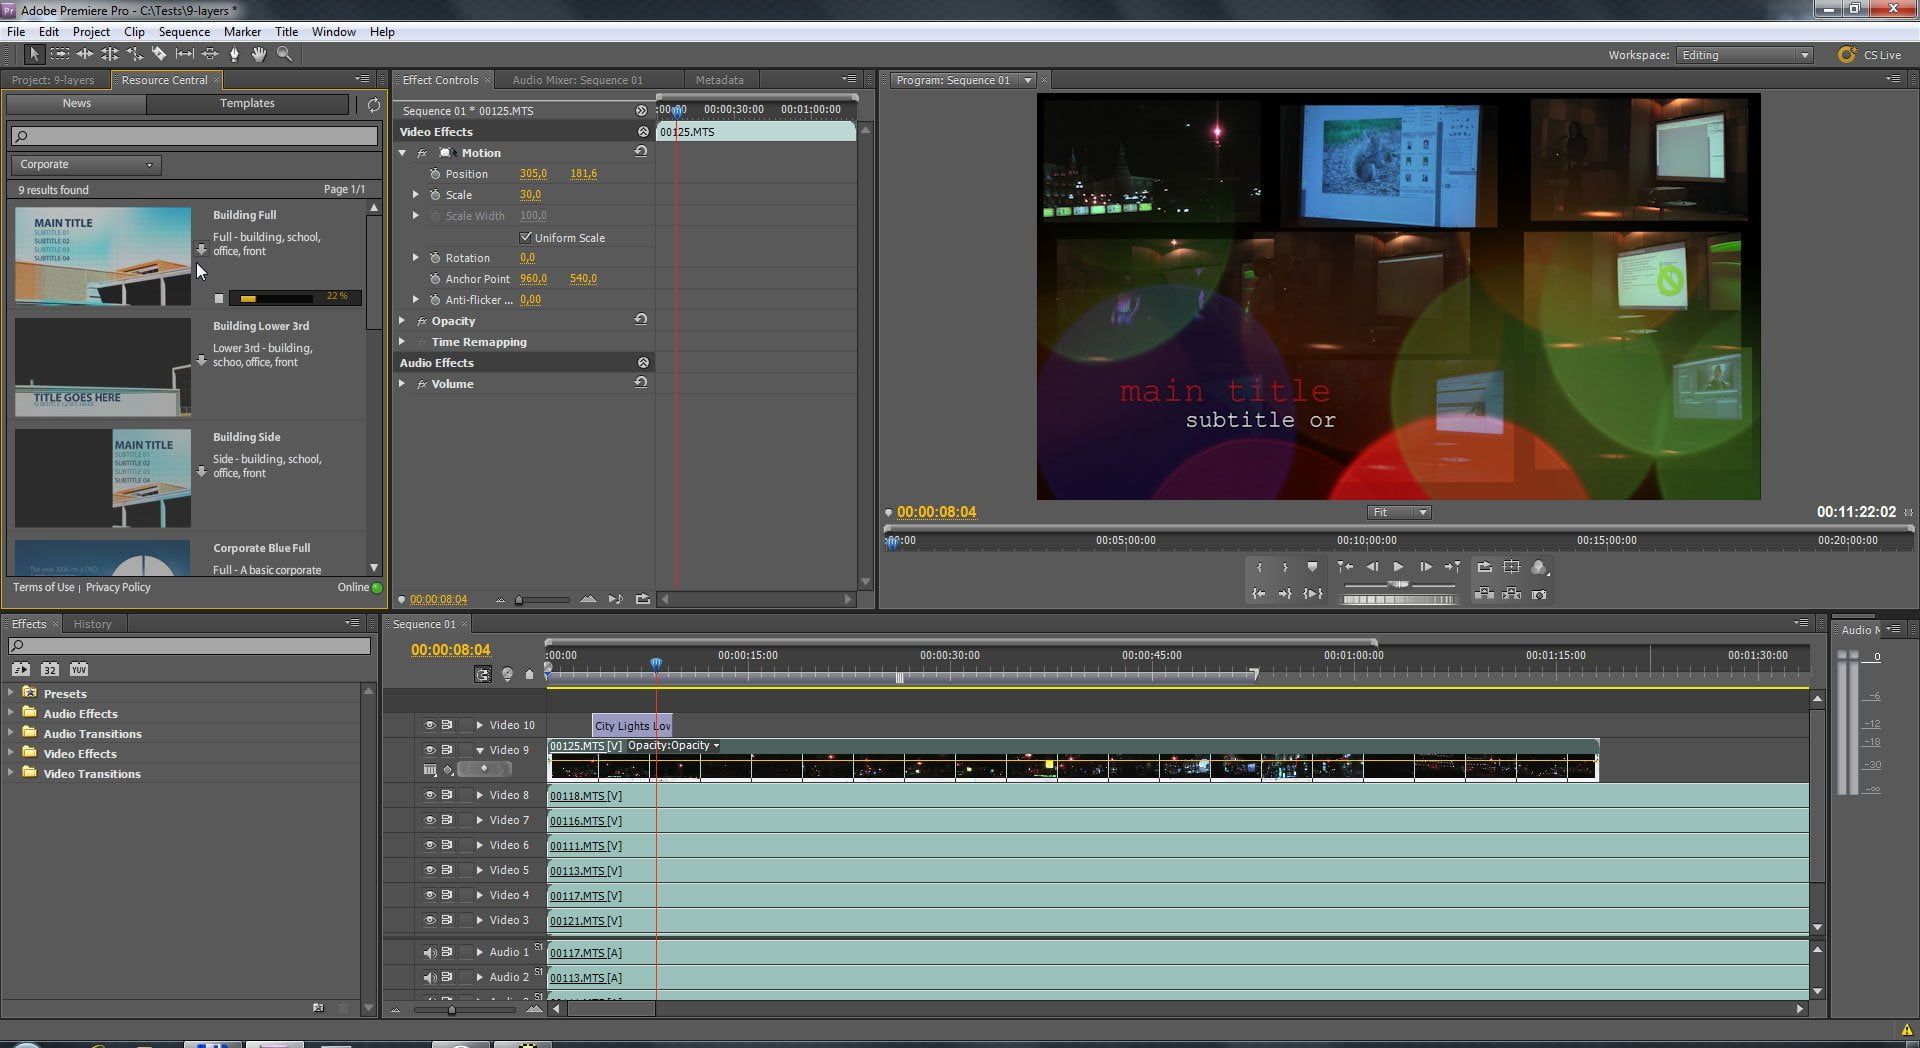The width and height of the screenshot is (1920, 1048).
Task: Click the Export Frame camera icon
Action: coord(1539,594)
